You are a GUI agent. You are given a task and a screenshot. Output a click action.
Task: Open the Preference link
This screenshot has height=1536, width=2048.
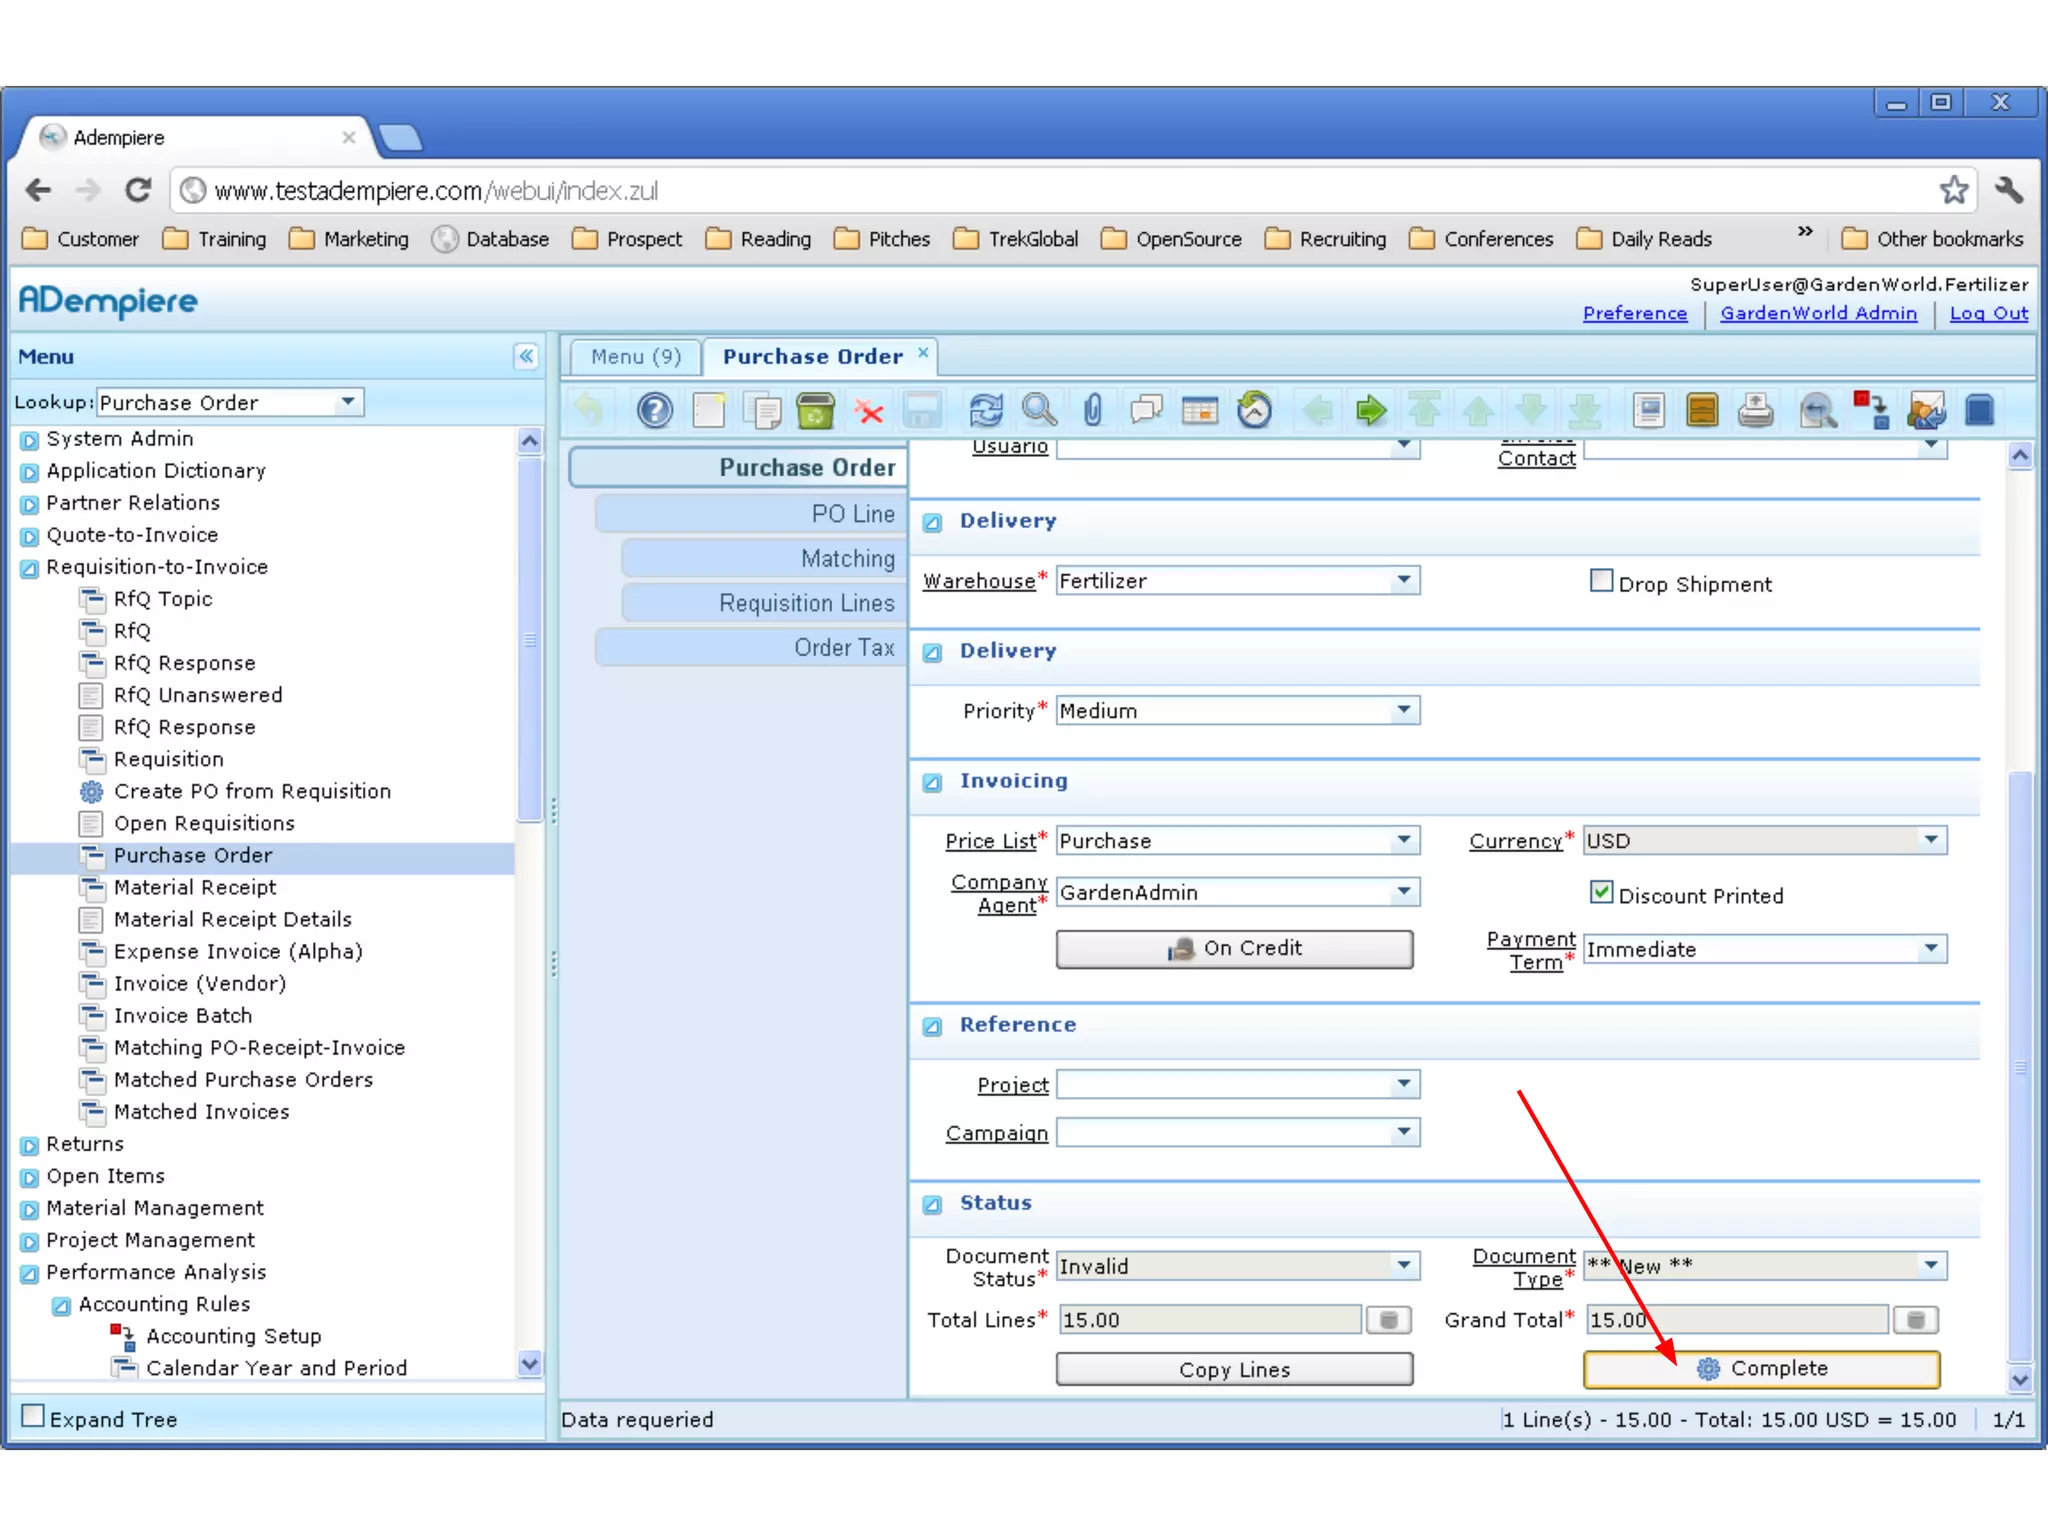[x=1635, y=313]
